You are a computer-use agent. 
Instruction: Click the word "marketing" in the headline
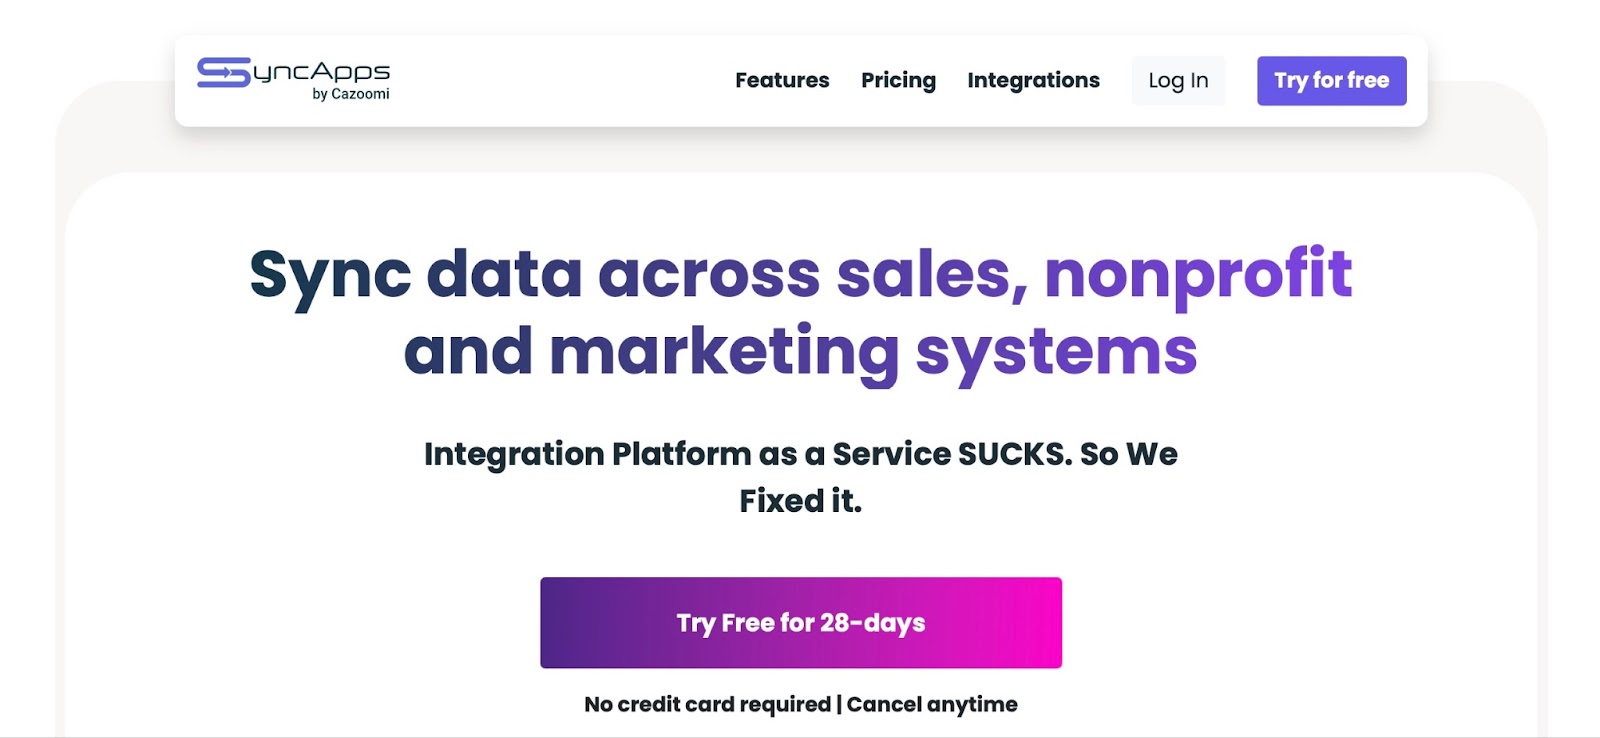(725, 352)
